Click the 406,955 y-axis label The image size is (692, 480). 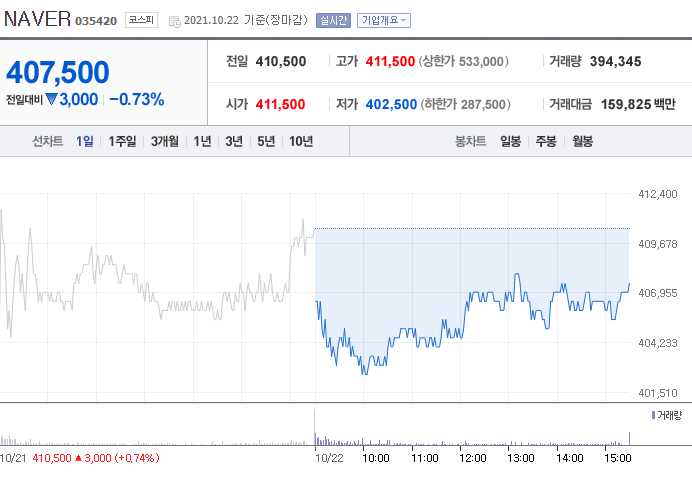(658, 293)
